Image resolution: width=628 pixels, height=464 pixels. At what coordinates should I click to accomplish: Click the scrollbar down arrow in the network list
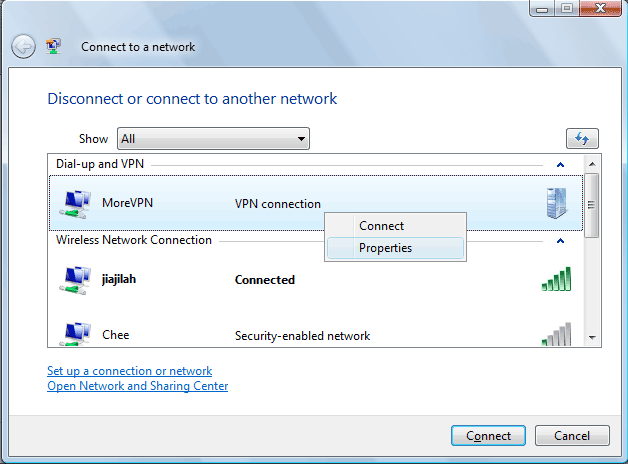[x=592, y=338]
